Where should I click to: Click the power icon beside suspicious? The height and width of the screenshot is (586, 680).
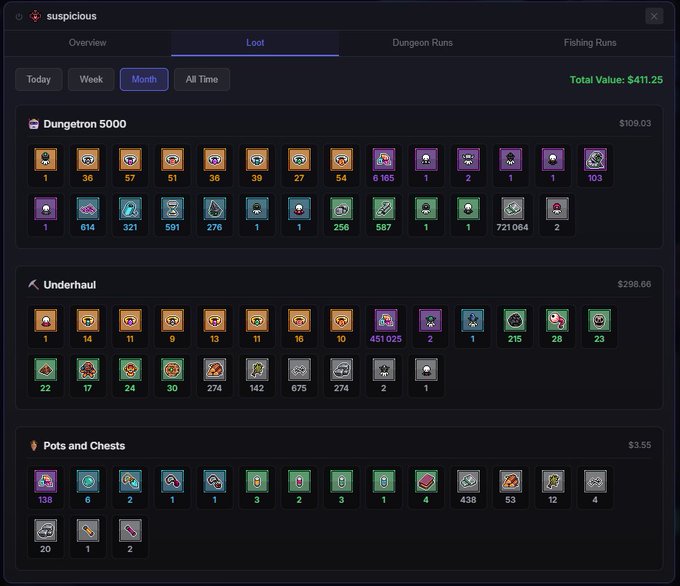[x=19, y=16]
